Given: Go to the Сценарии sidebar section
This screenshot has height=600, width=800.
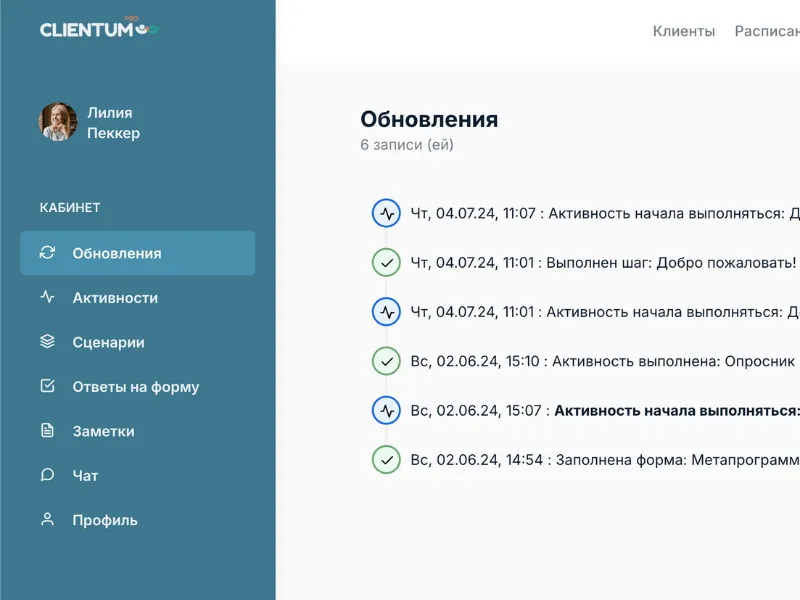Looking at the screenshot, I should pyautogui.click(x=108, y=342).
